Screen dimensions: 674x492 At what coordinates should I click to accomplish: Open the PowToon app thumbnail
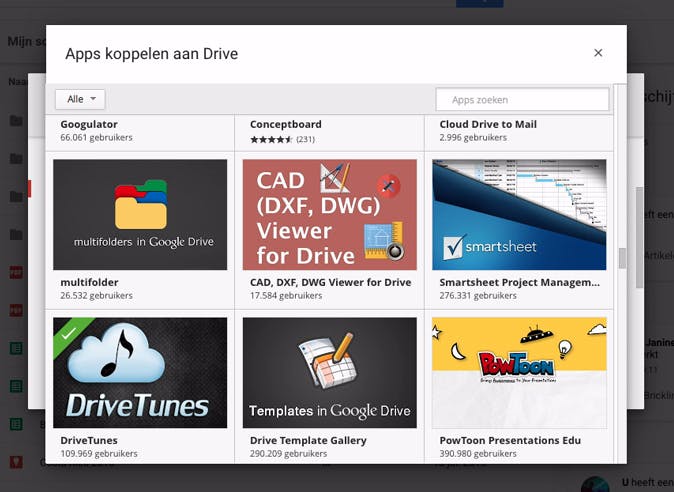click(x=519, y=373)
